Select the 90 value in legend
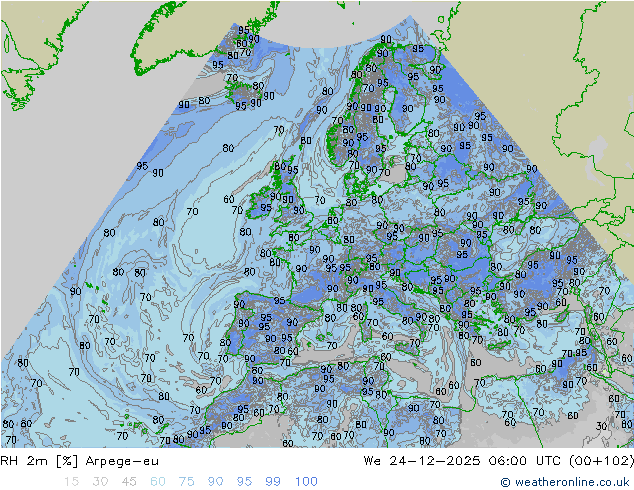This screenshot has height=490, width=634. pyautogui.click(x=215, y=482)
